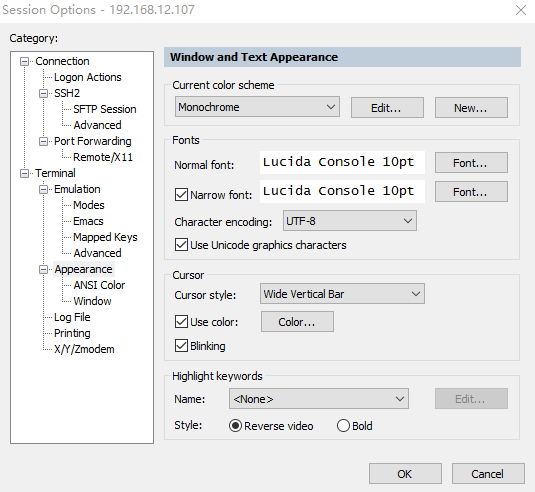
Task: Collapse the SSH2 tree node
Action: click(43, 93)
